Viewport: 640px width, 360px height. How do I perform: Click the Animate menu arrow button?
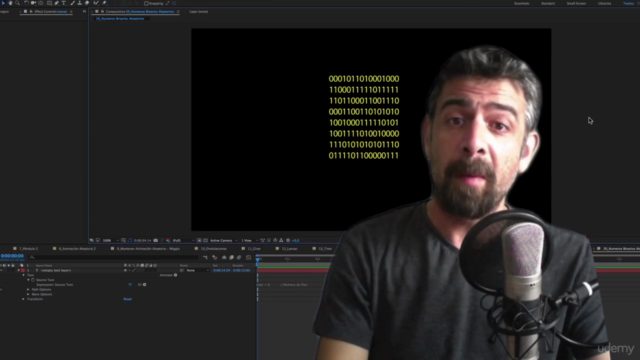[175, 275]
